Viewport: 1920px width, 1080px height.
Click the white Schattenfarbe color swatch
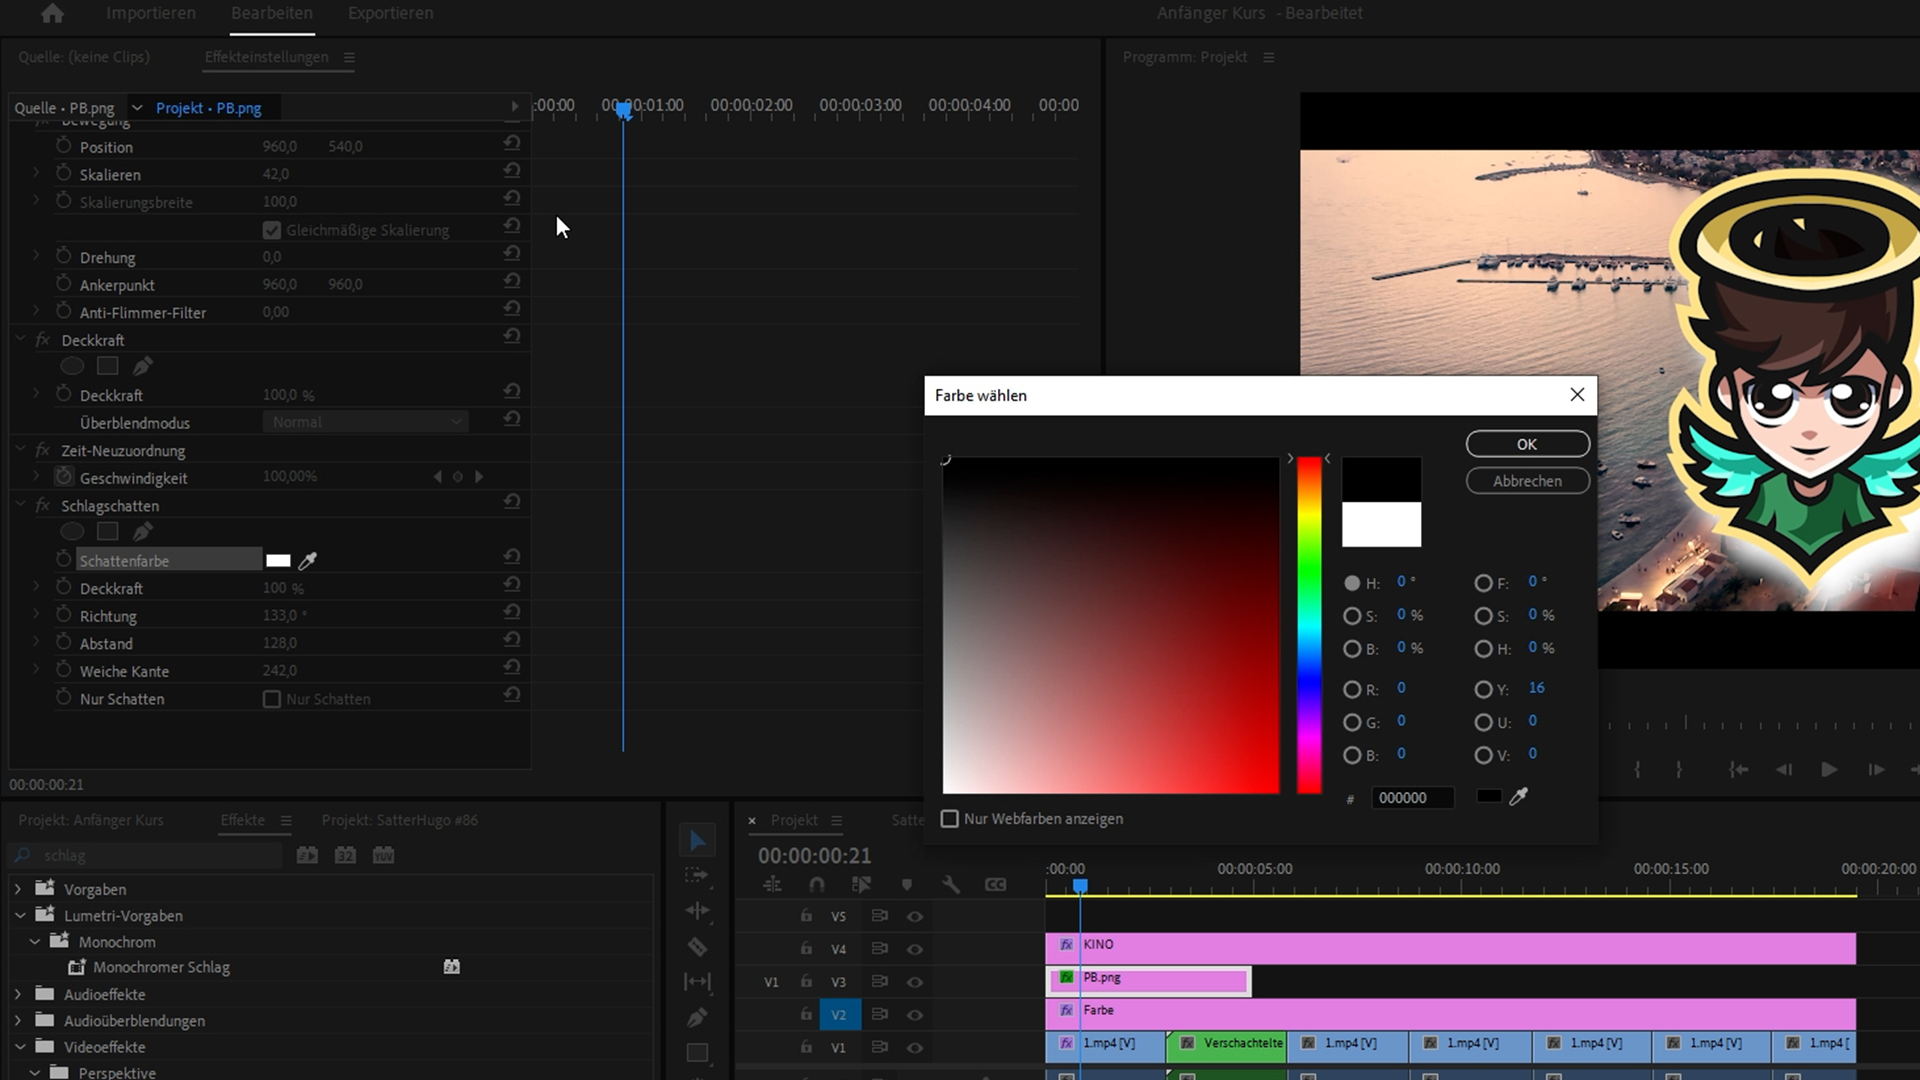(x=278, y=561)
